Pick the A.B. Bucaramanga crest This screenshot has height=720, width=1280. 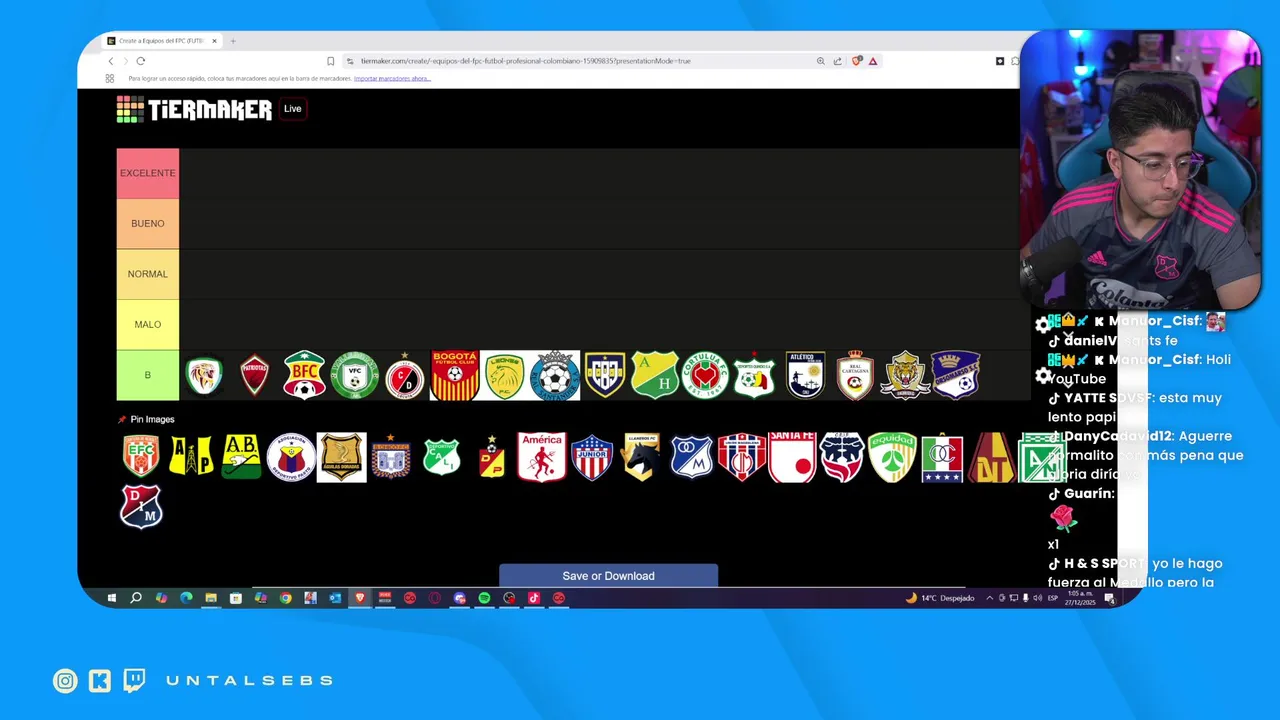241,457
